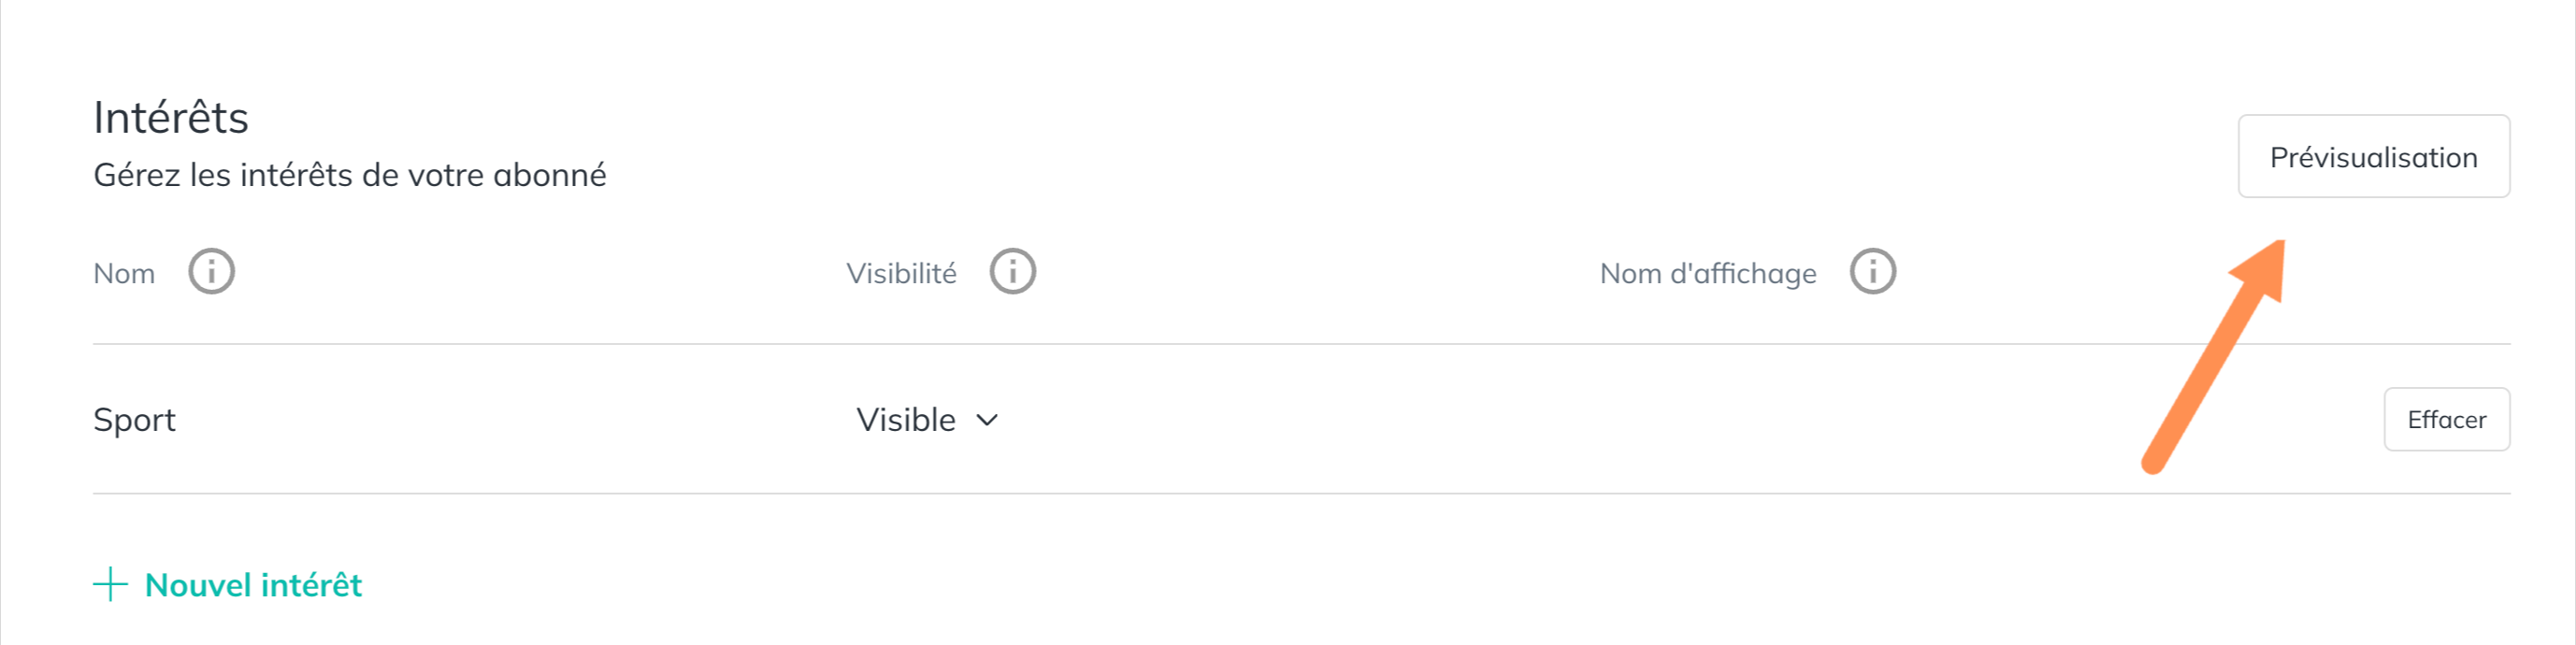Delete Sport interest with Effacer

point(2446,420)
